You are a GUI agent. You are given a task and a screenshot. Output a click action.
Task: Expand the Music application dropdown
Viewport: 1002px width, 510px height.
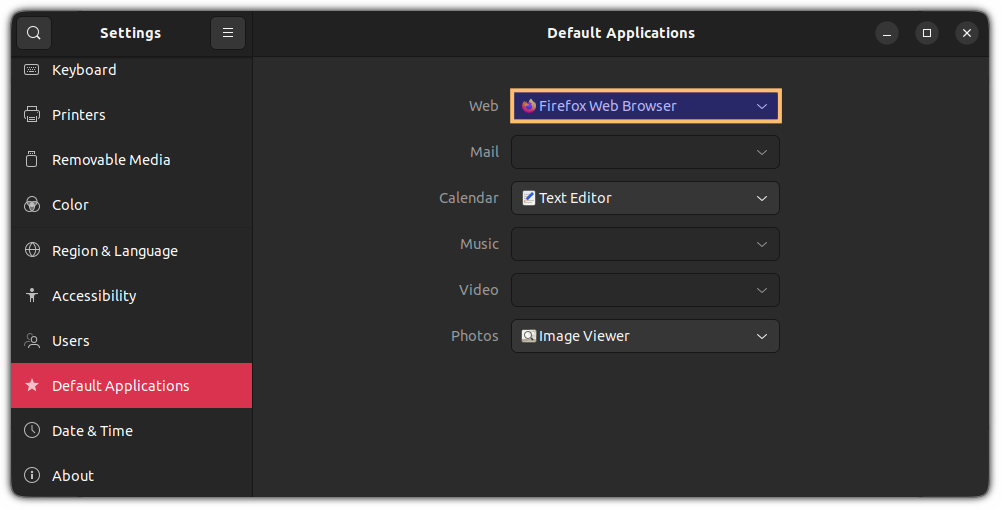645,244
